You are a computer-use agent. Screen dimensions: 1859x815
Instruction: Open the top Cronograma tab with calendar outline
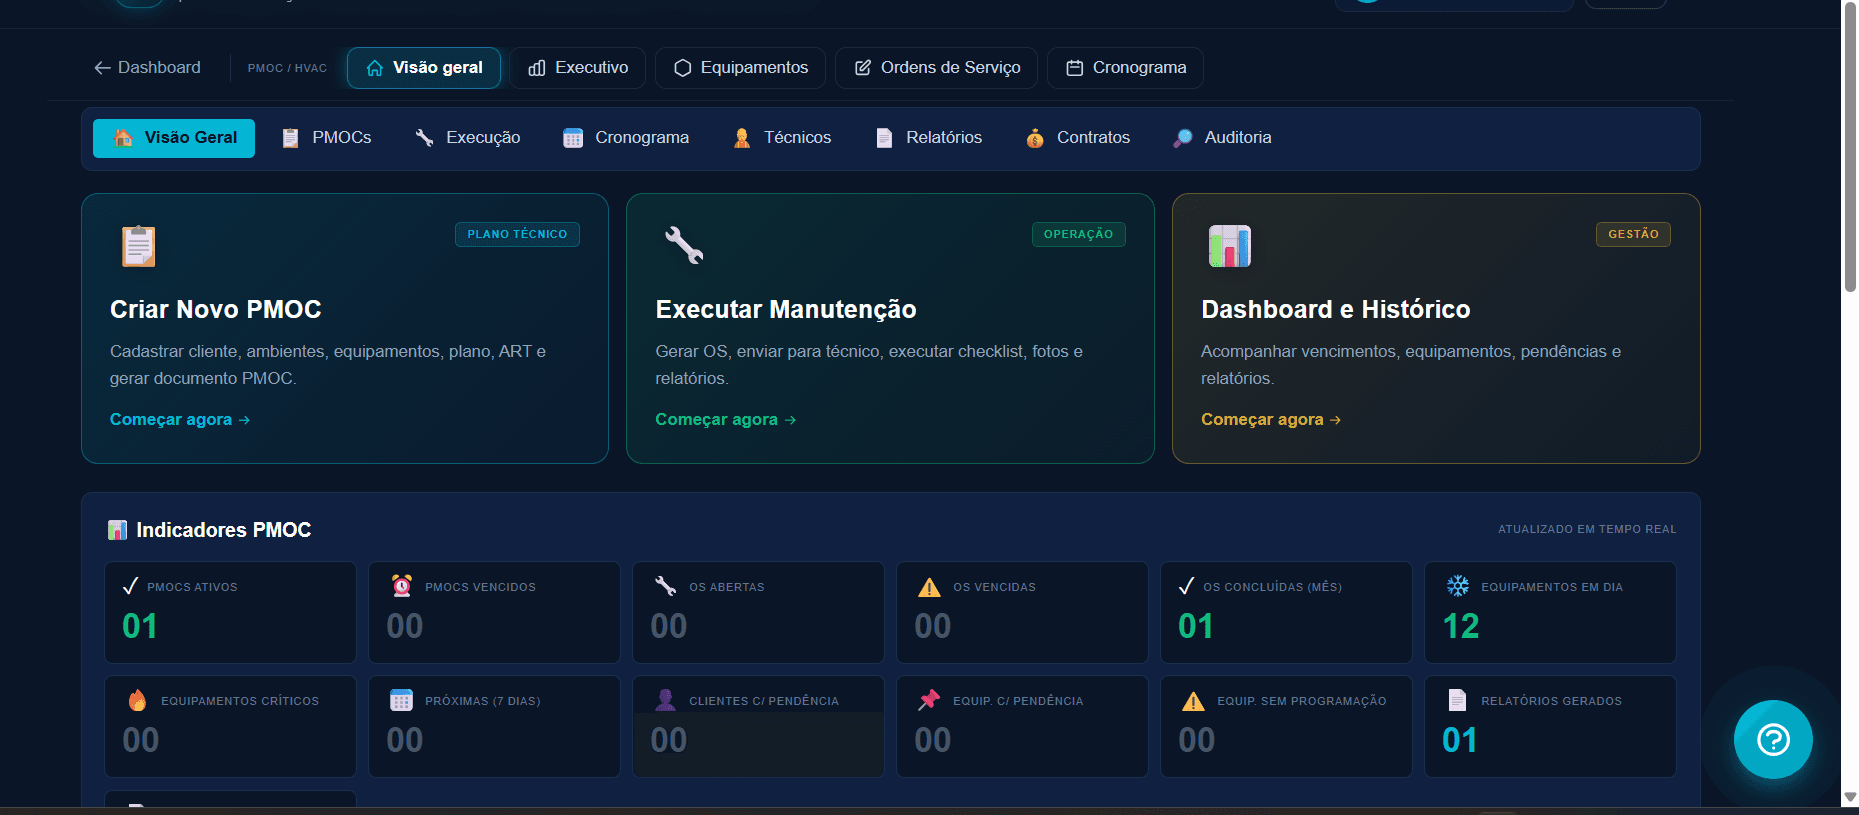click(1125, 68)
